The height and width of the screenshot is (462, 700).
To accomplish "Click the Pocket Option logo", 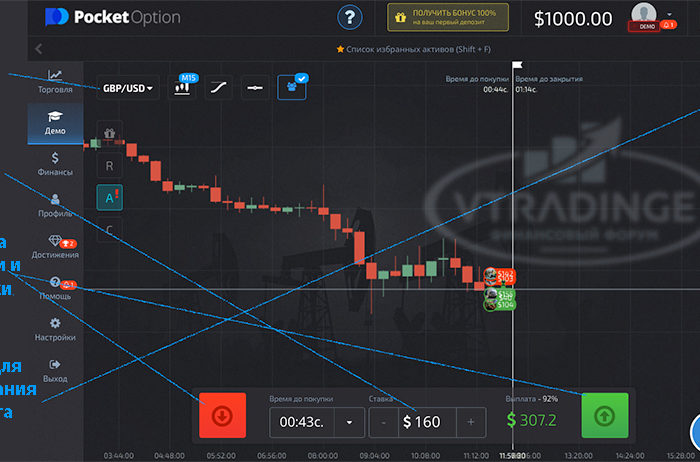I will tap(113, 17).
